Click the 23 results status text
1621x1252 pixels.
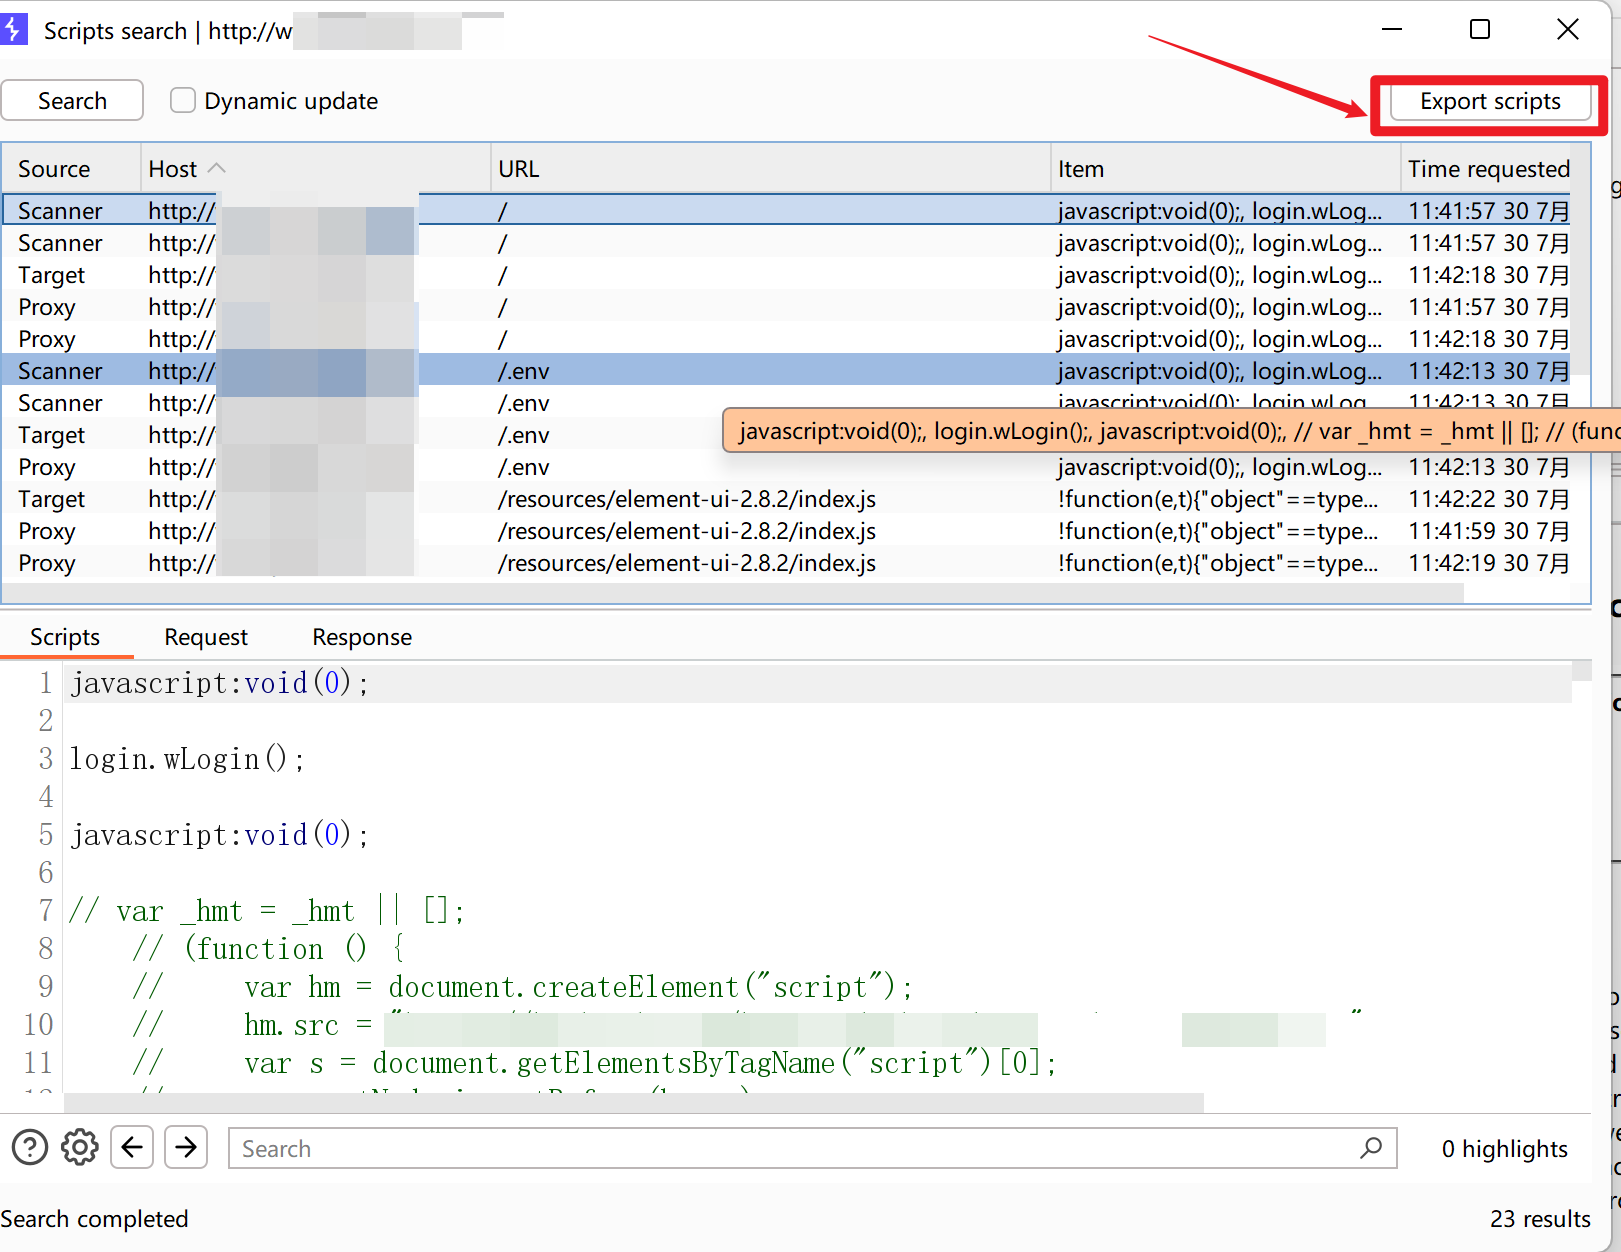(1540, 1219)
